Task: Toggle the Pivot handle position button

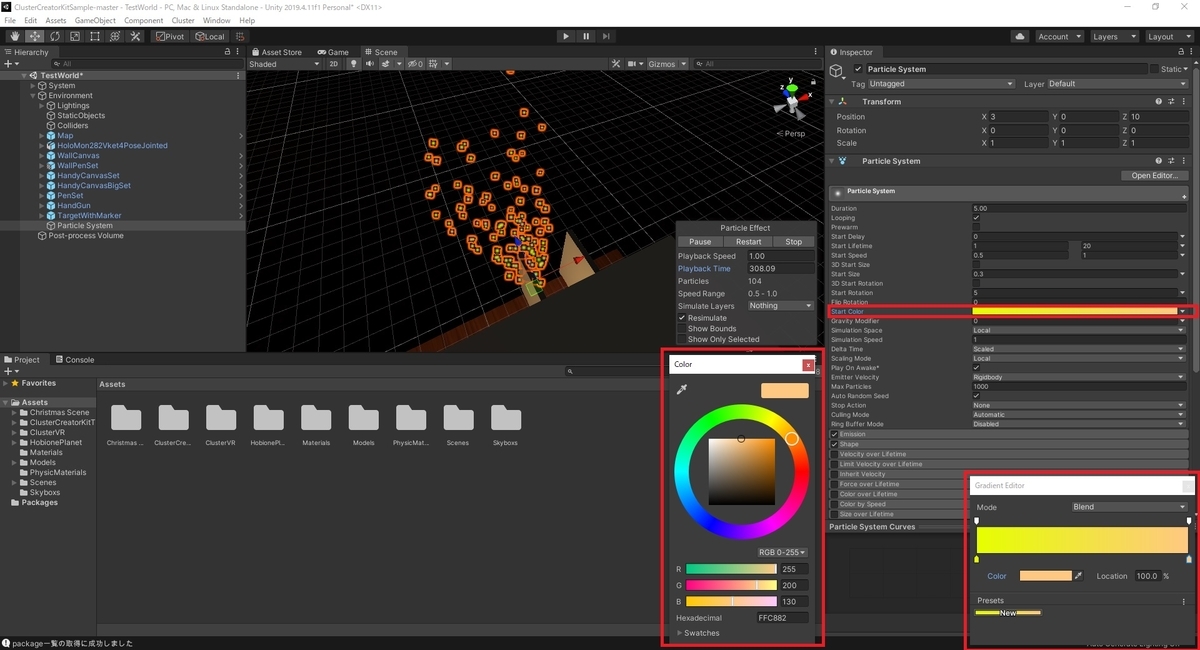Action: tap(169, 37)
